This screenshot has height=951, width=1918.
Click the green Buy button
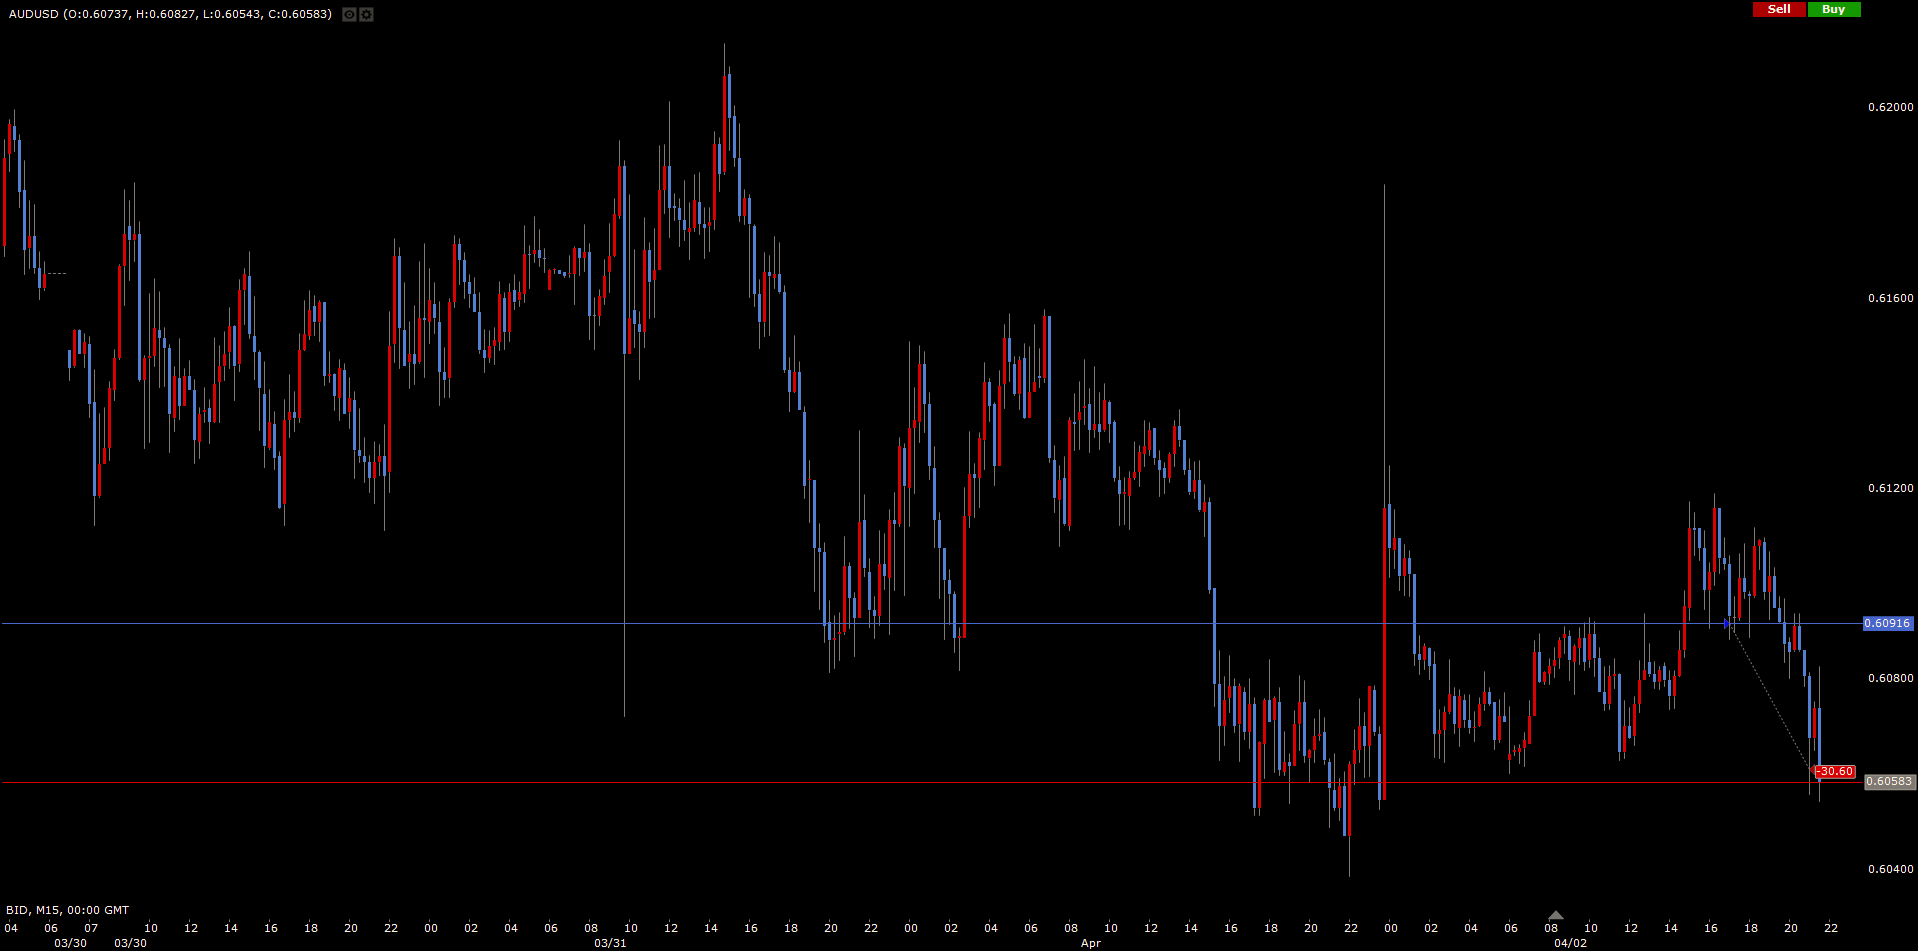[x=1833, y=9]
